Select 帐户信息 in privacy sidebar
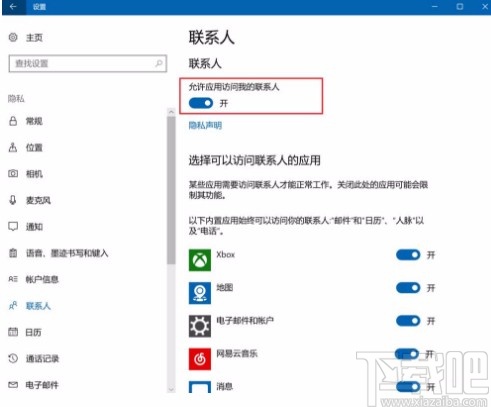This screenshot has width=491, height=407. point(42,279)
